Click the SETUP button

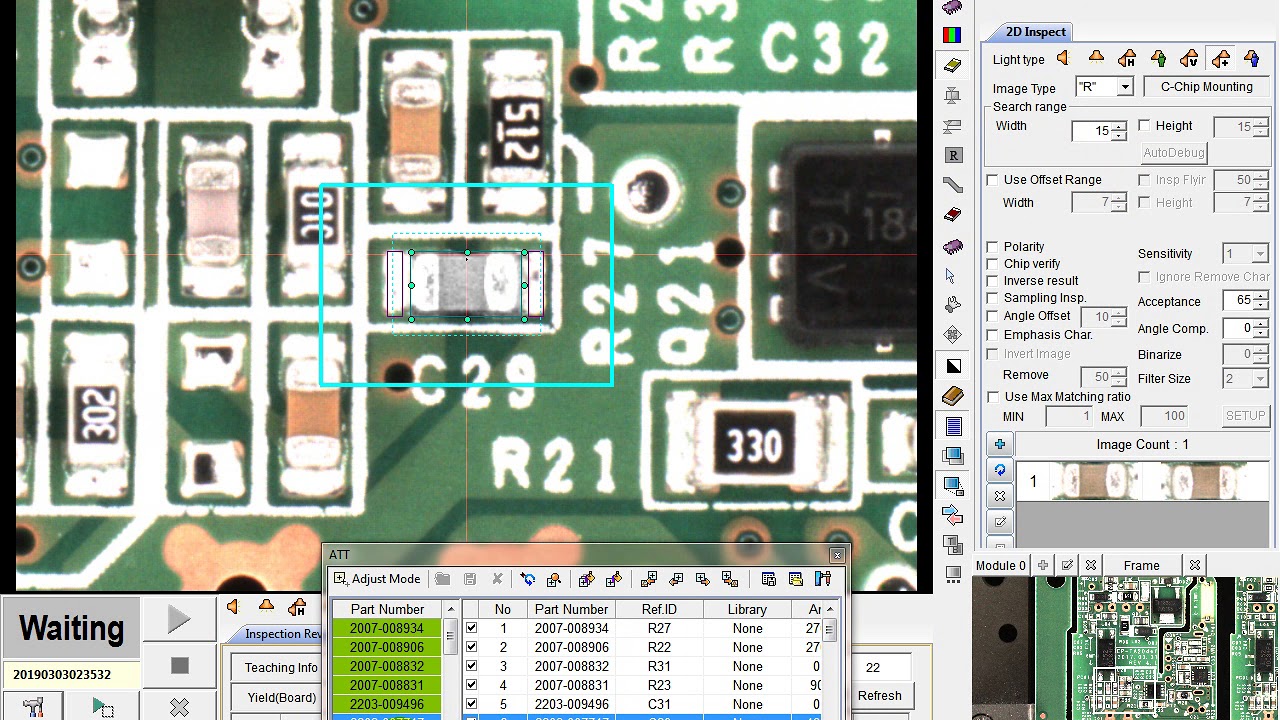(x=1245, y=416)
